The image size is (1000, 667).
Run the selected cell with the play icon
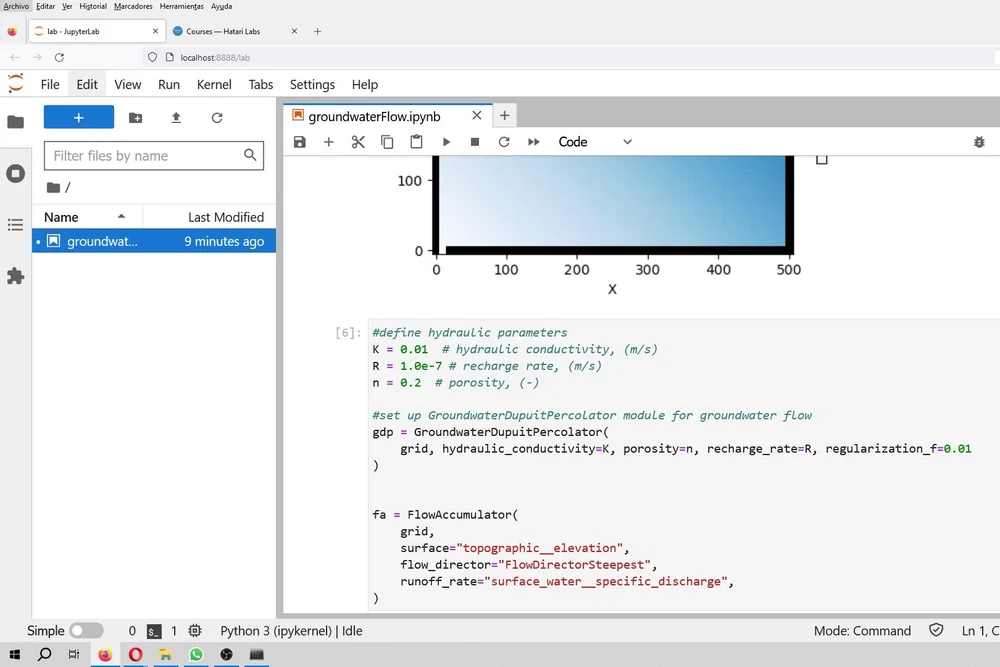point(446,142)
